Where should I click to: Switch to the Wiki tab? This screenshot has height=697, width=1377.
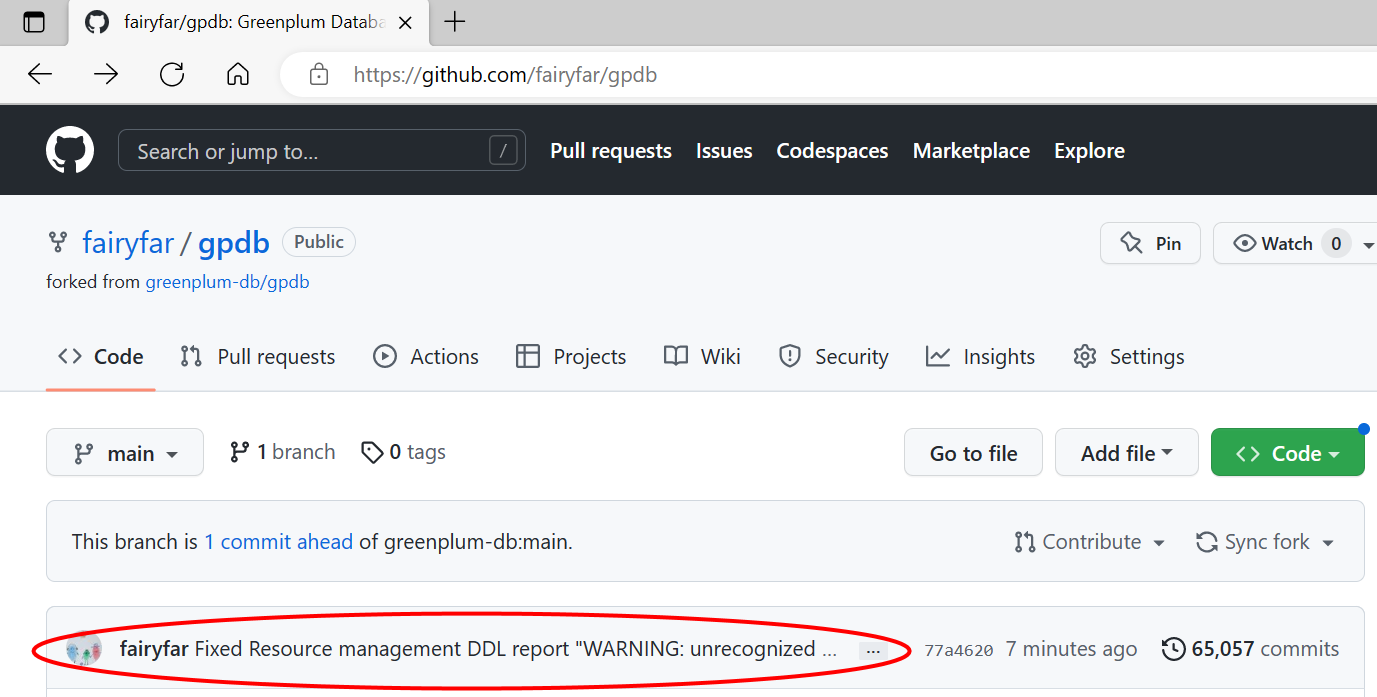coord(703,357)
